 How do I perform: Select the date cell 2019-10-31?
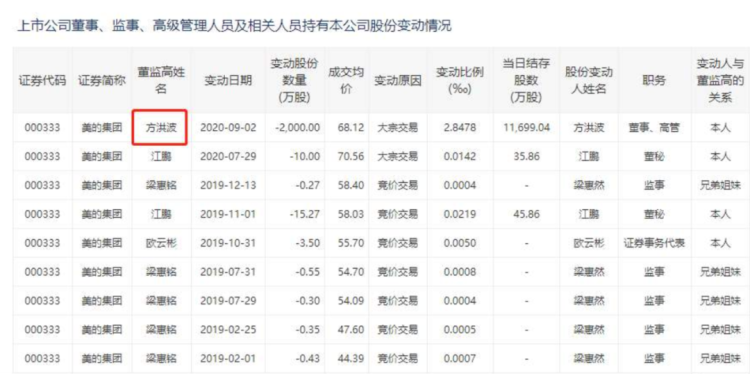coord(228,243)
